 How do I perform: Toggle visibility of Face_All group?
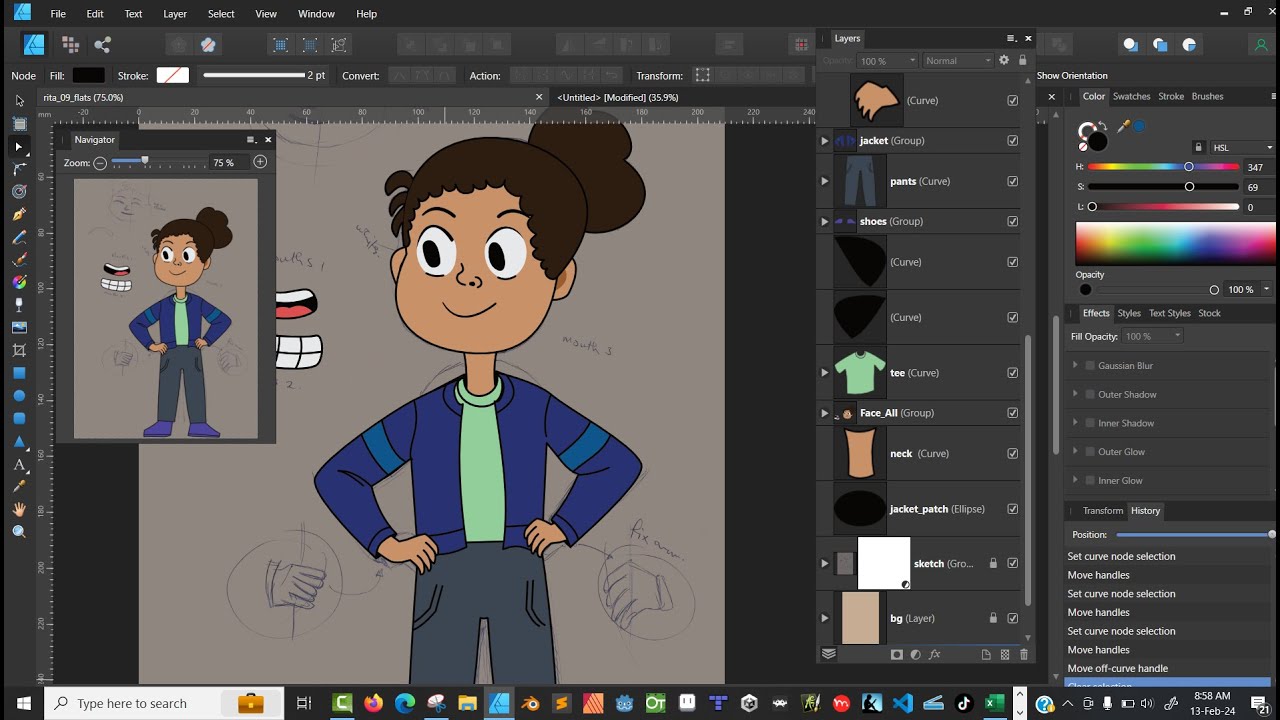[x=1013, y=413]
